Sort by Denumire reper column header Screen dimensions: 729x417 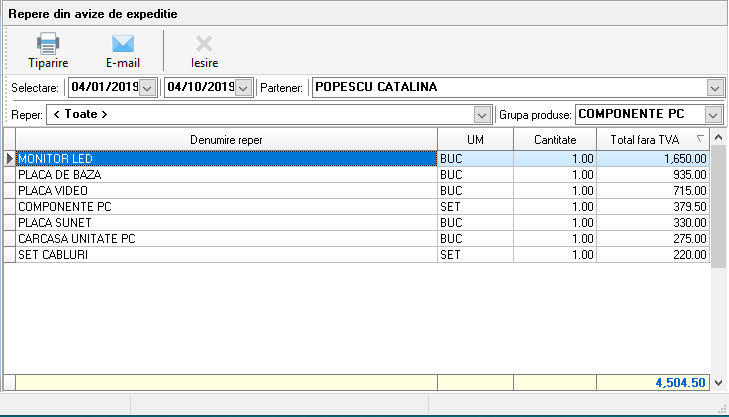pyautogui.click(x=226, y=139)
